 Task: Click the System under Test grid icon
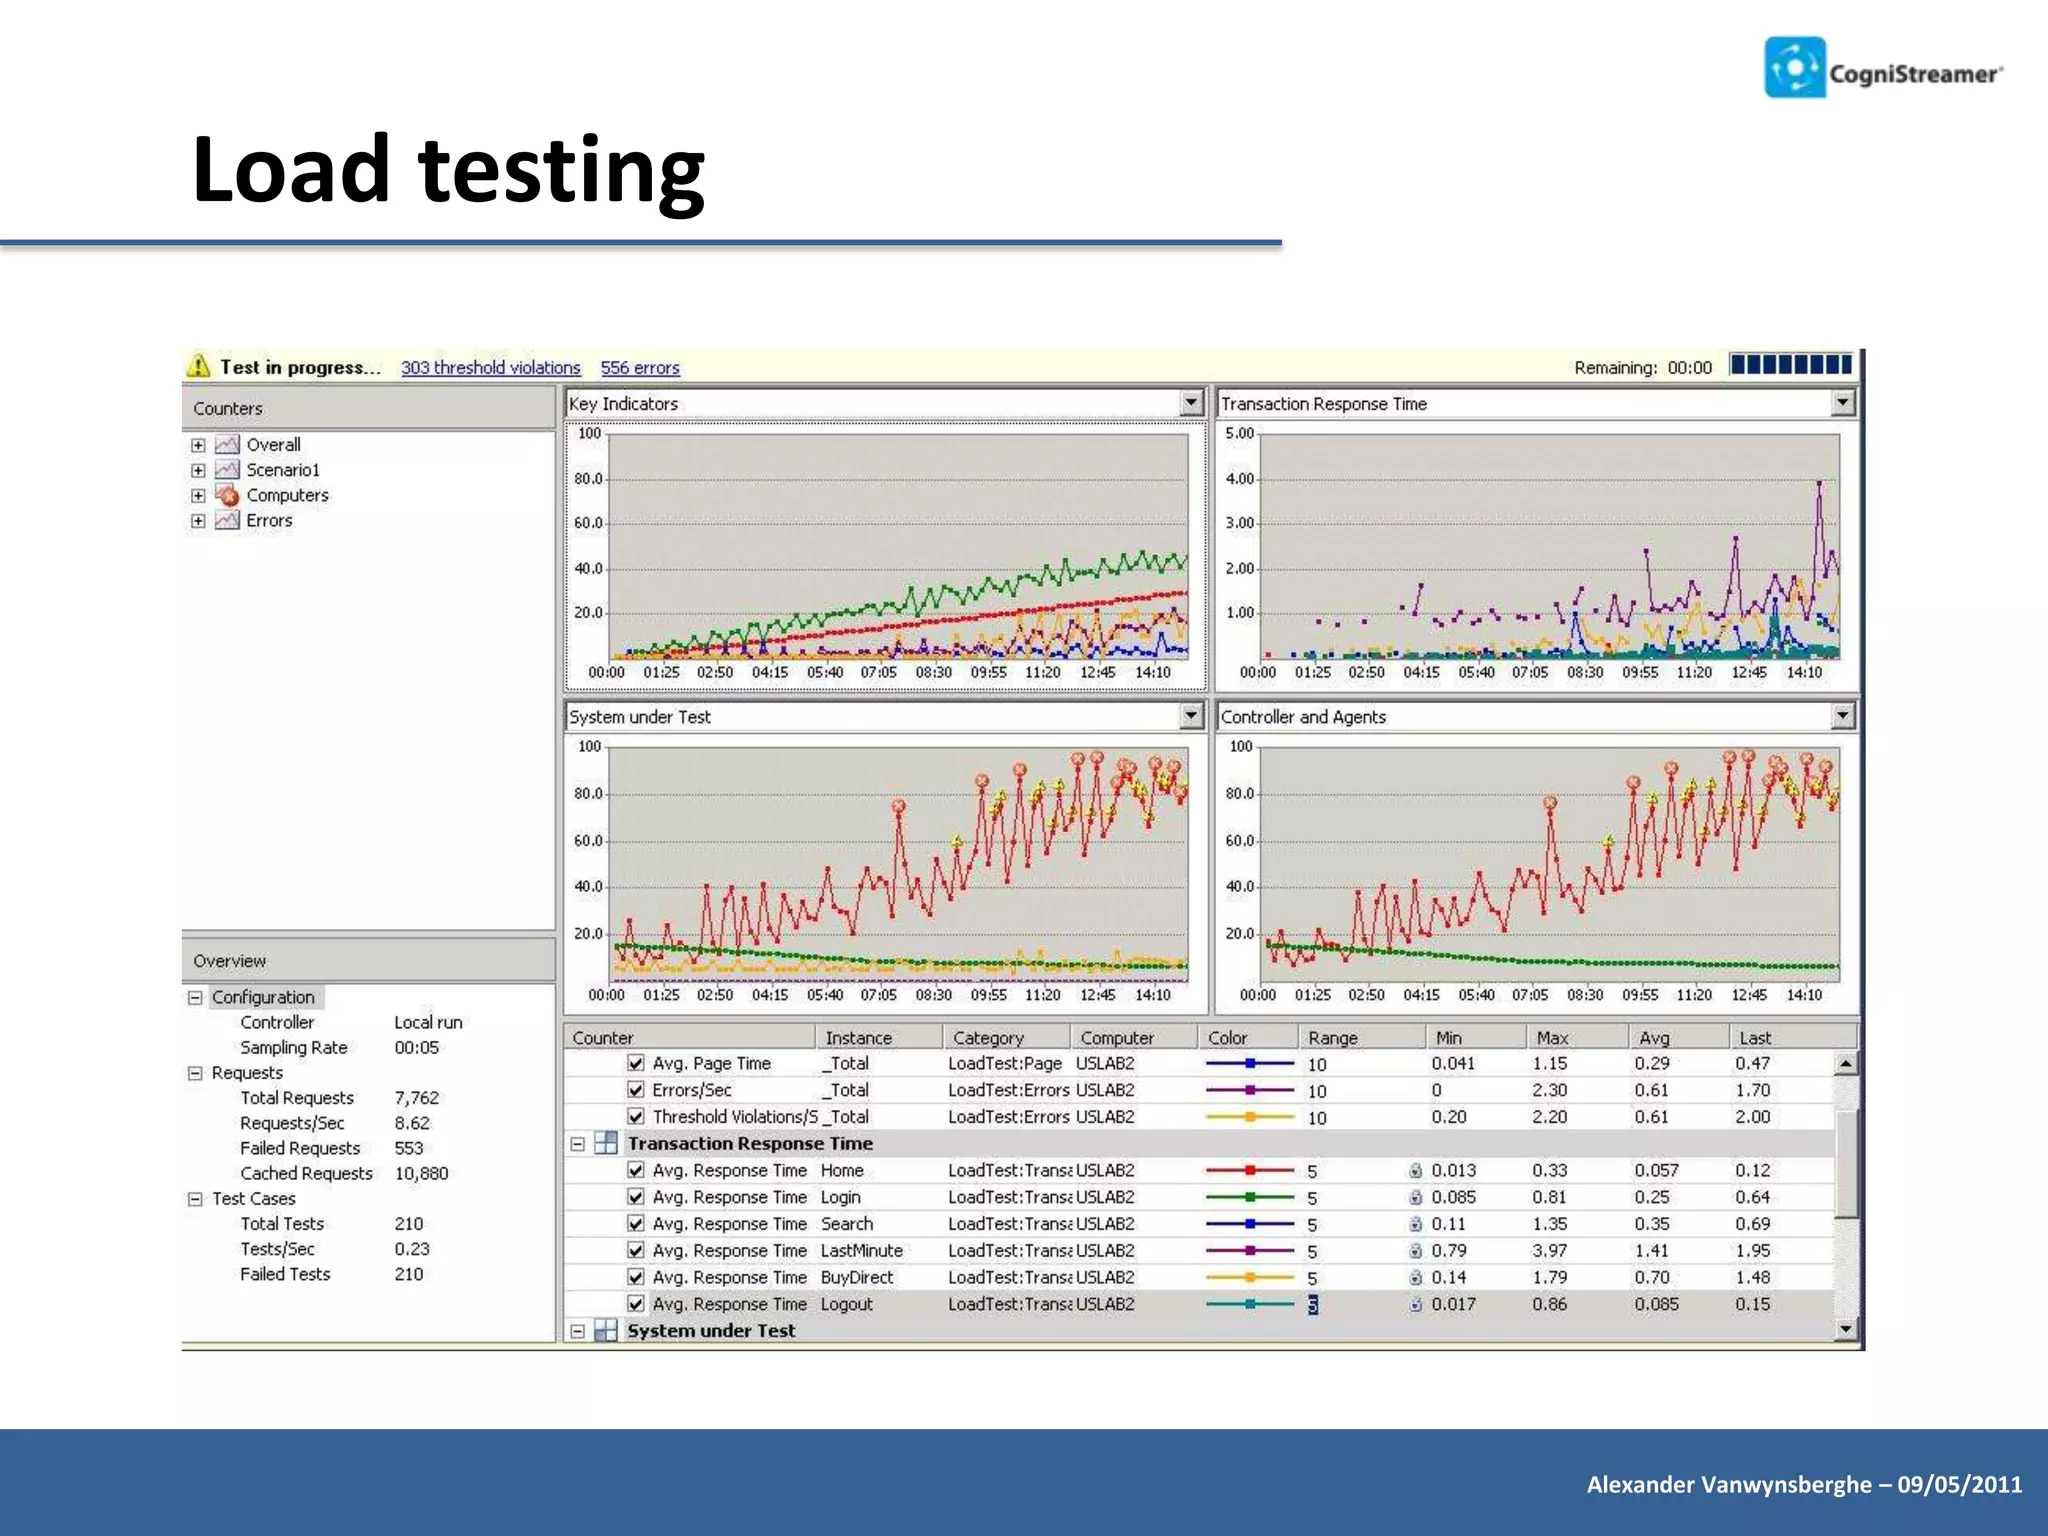click(606, 1330)
